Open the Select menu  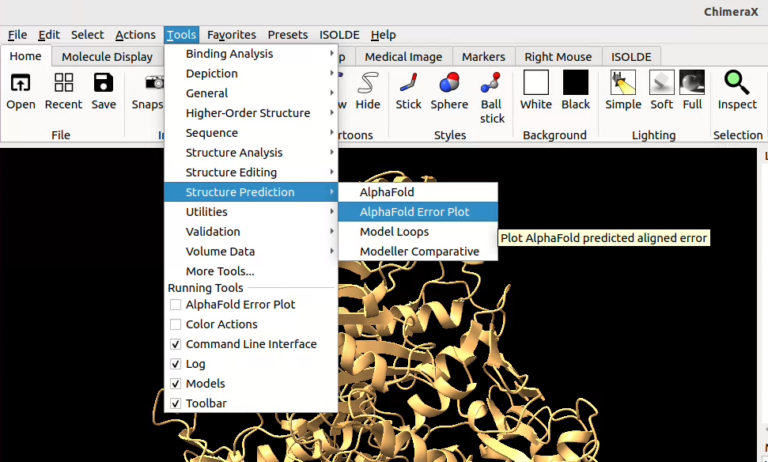pos(87,35)
